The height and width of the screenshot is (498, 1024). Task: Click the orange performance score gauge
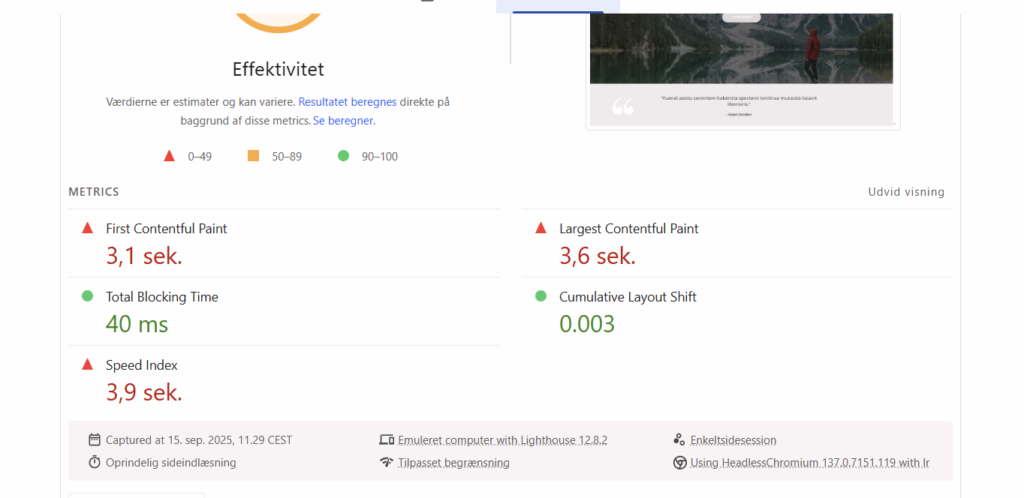click(x=278, y=22)
